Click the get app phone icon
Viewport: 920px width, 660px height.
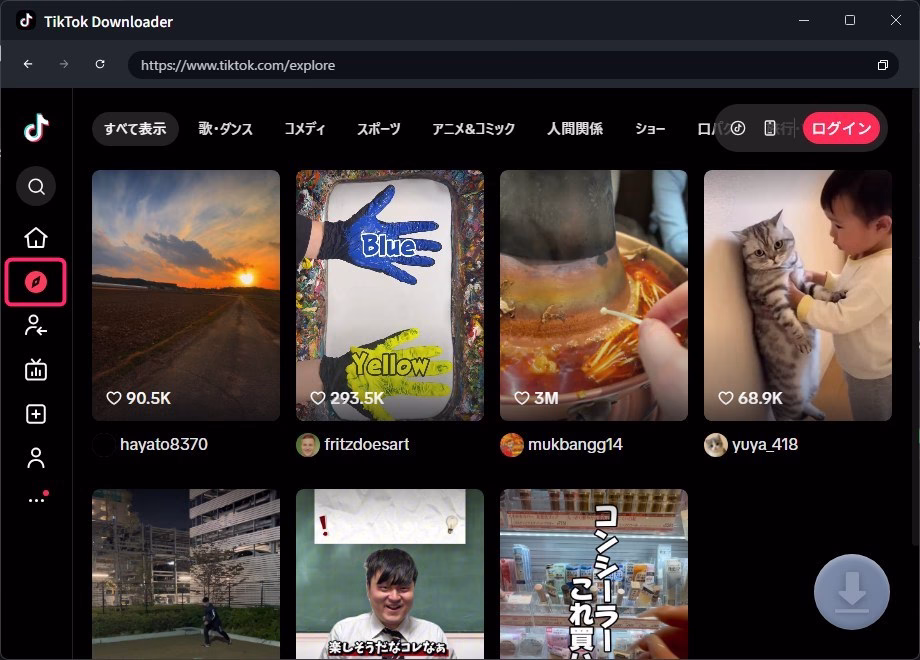(x=770, y=128)
